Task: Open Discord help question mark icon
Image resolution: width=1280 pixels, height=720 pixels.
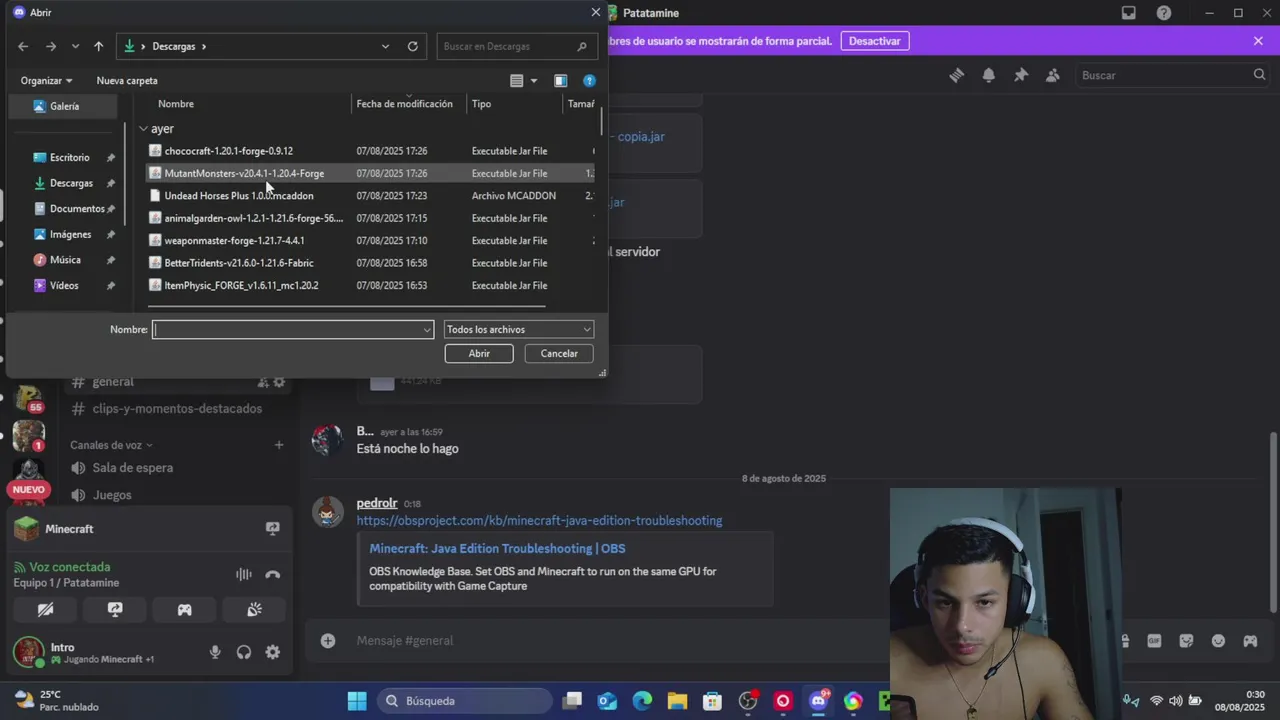Action: tap(1164, 13)
